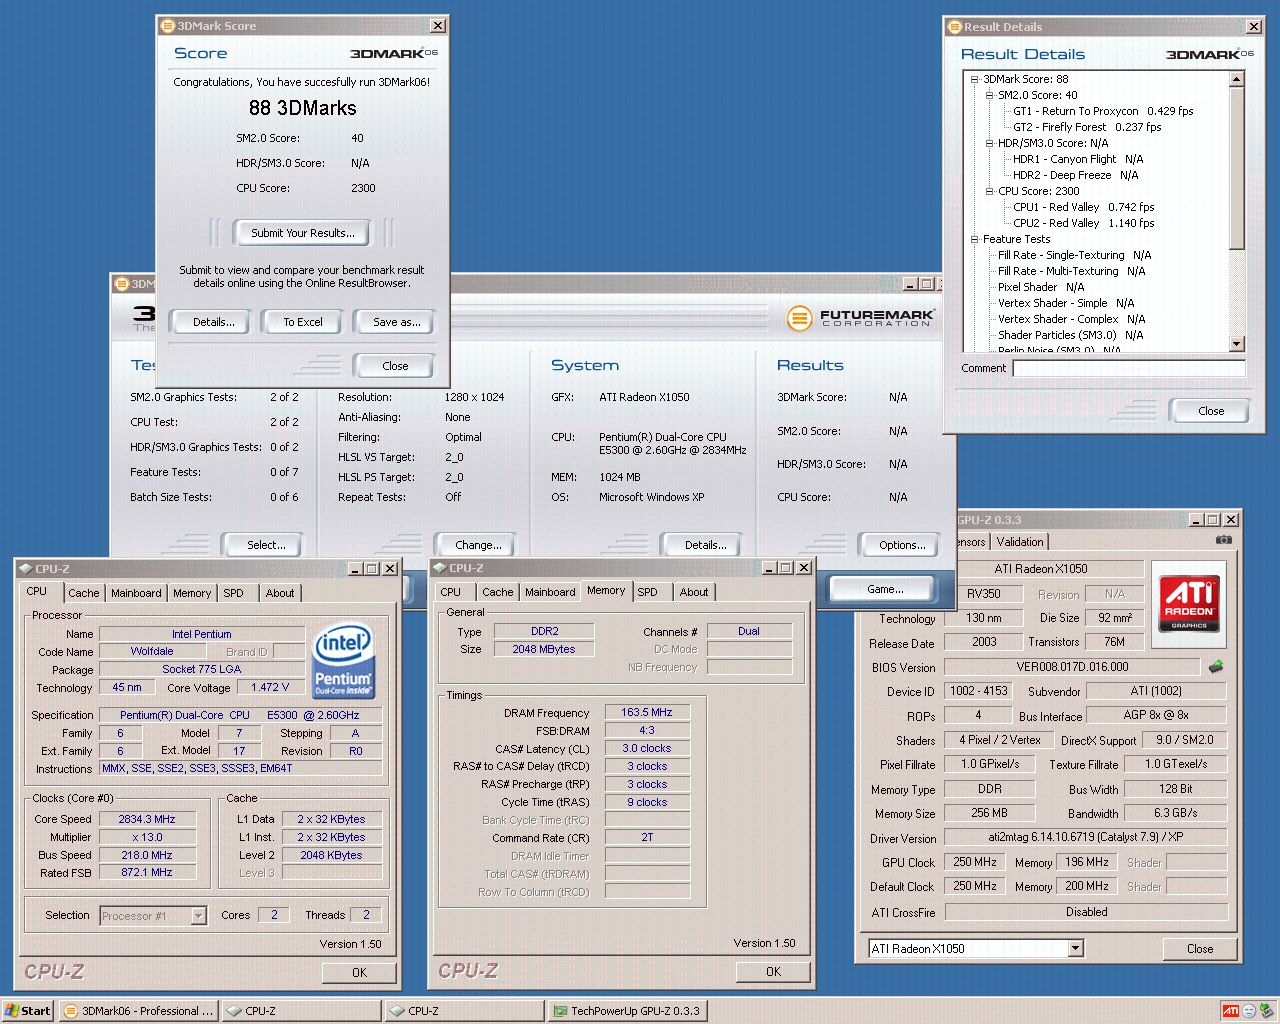Click the Disabled ATI CrossFire field
The image size is (1280, 1024).
(x=1086, y=912)
